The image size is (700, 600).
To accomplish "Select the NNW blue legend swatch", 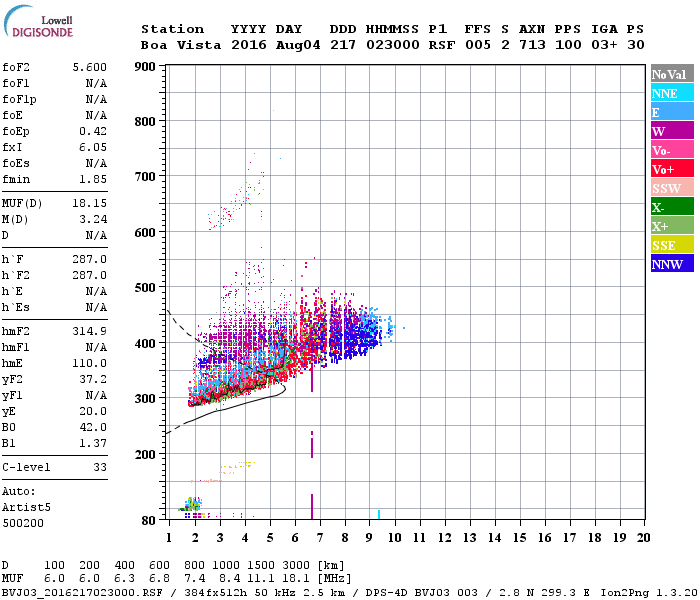I will pos(672,264).
